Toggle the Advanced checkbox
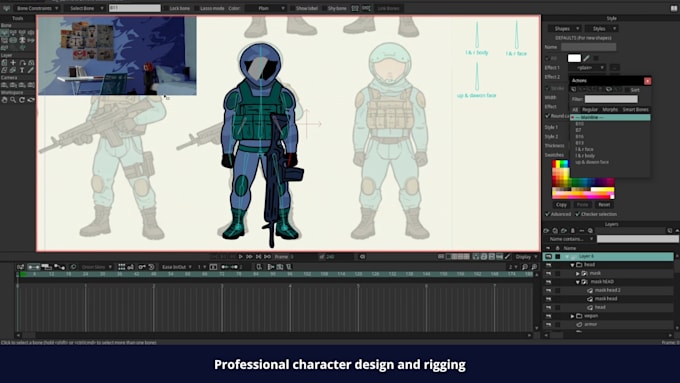Viewport: 680px width, 383px height. (547, 214)
